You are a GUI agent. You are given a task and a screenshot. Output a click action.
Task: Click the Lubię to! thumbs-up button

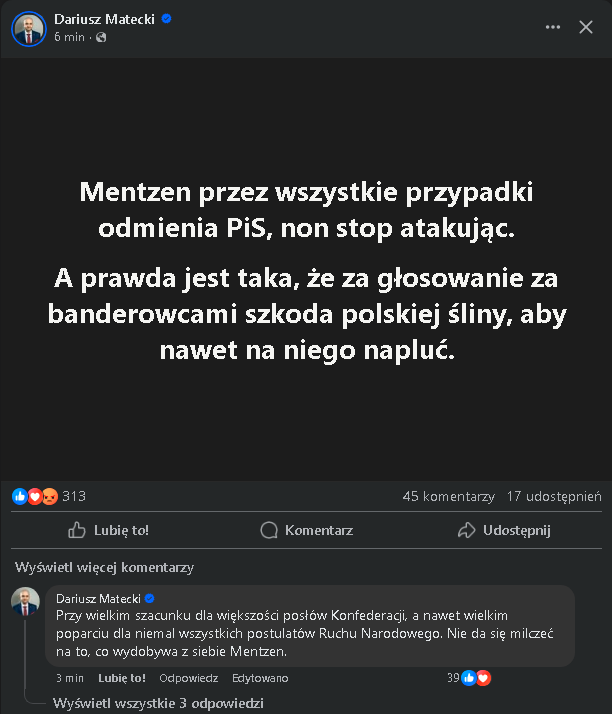coord(108,530)
